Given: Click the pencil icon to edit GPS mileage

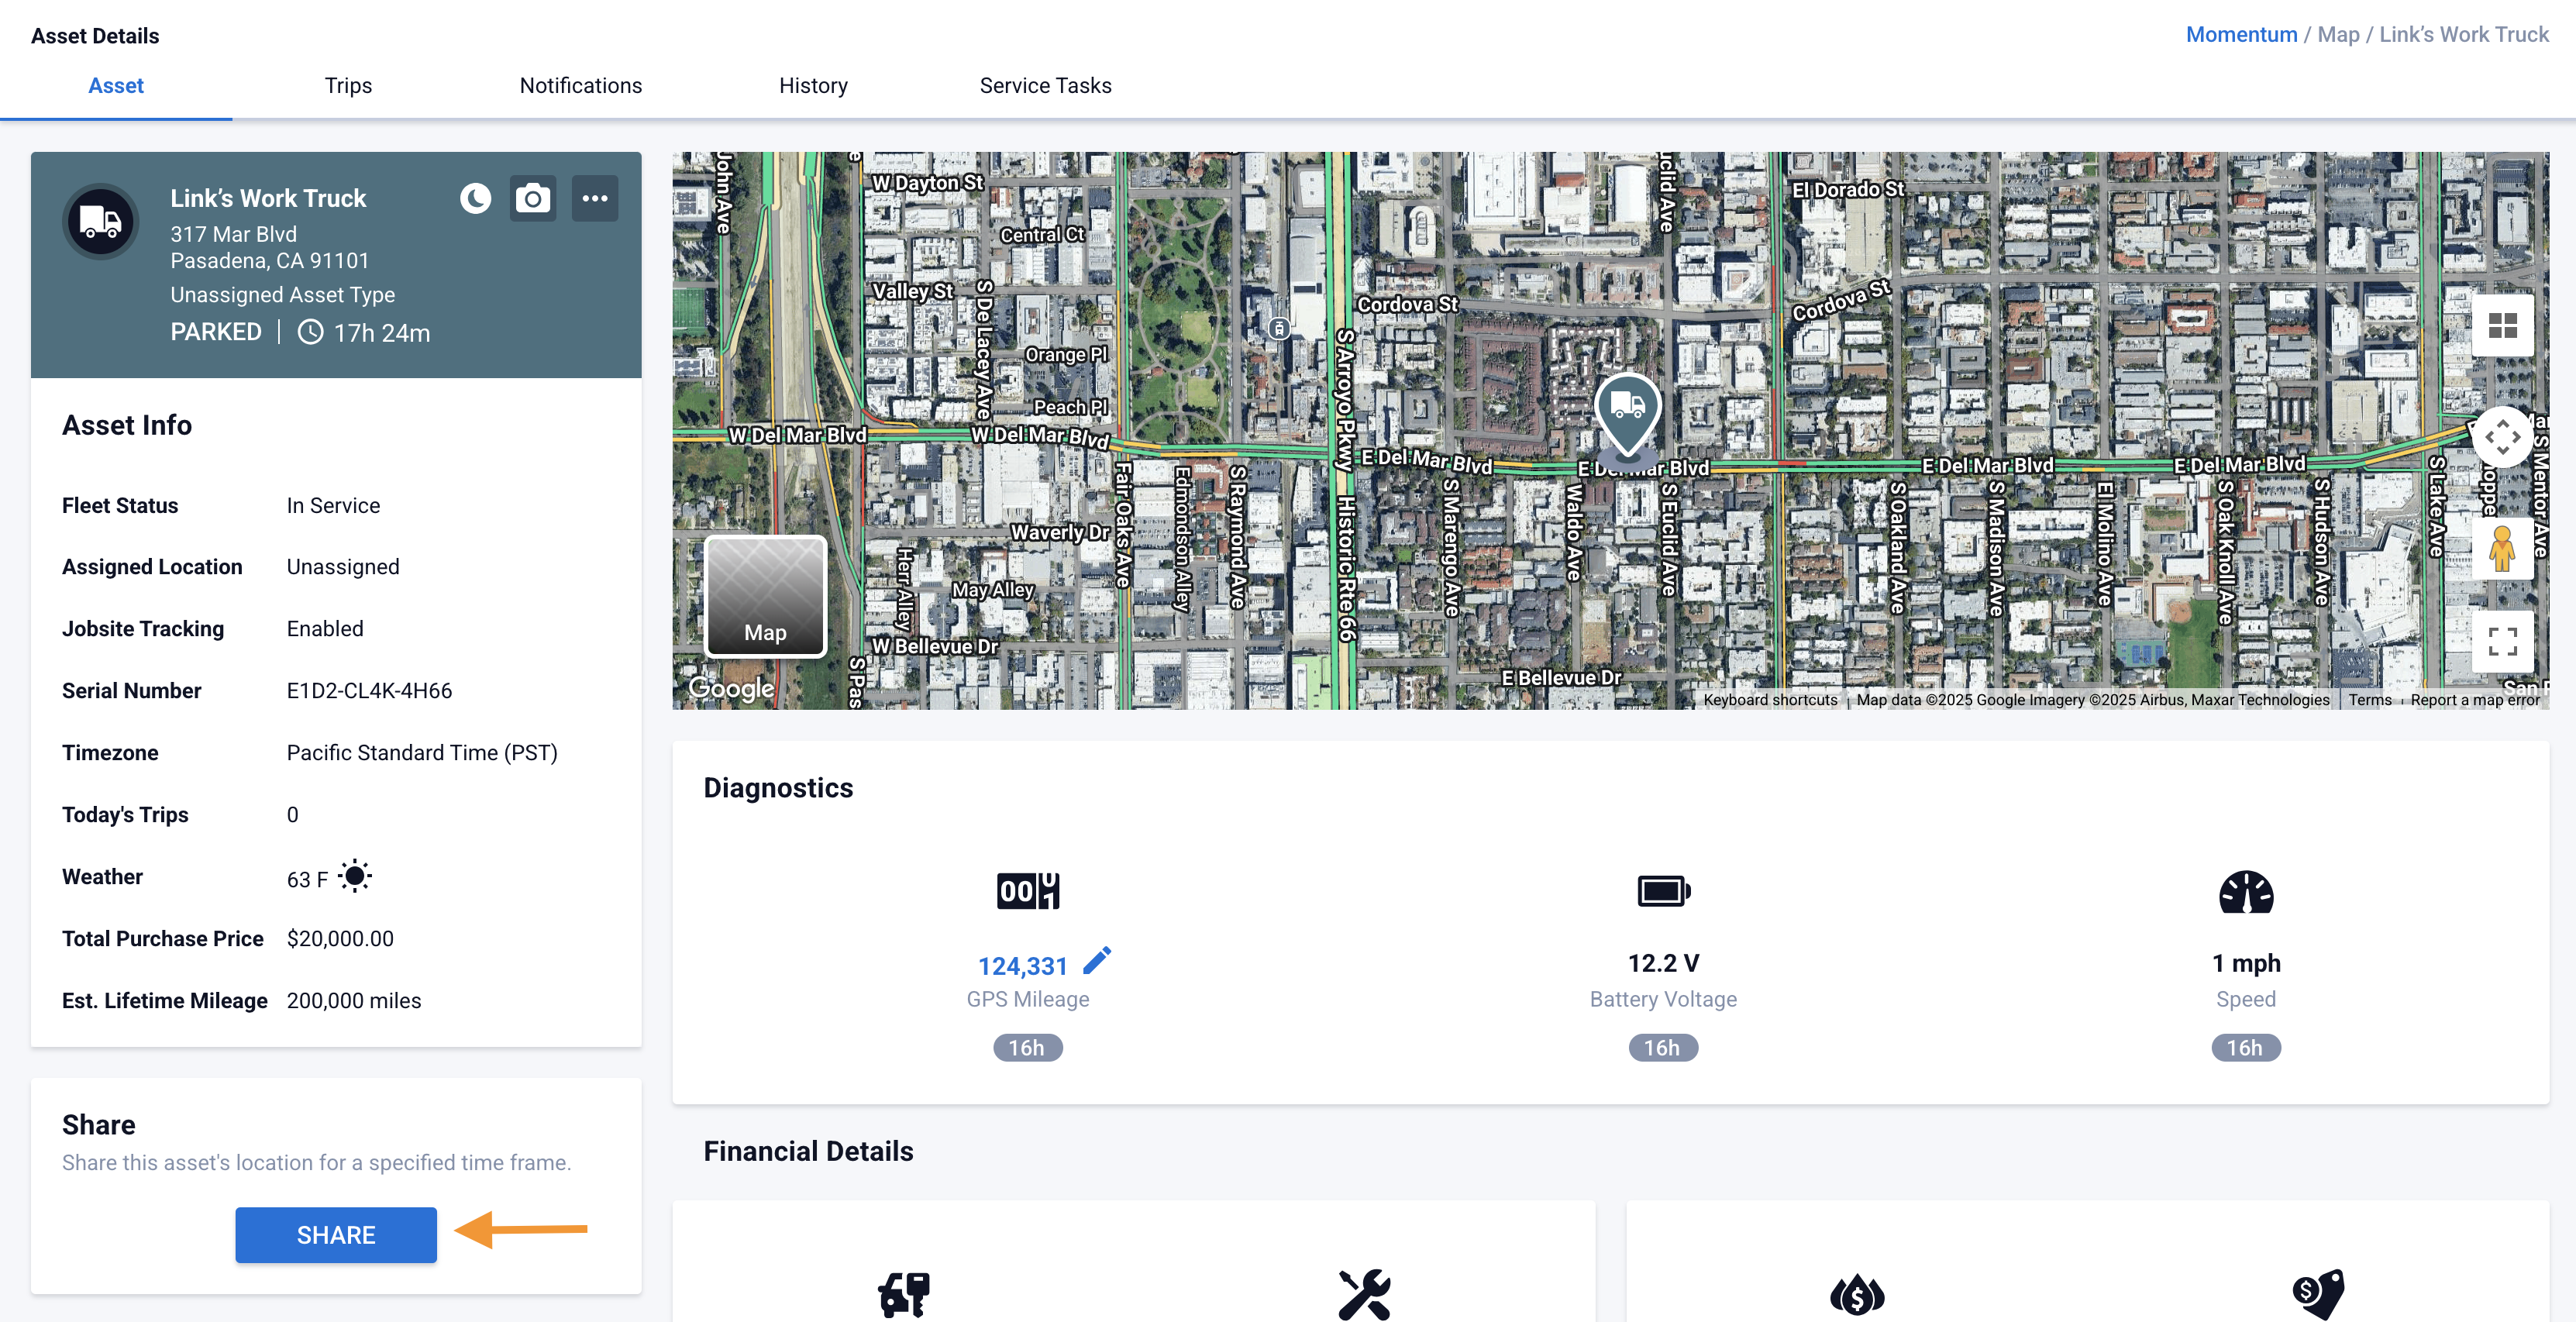Looking at the screenshot, I should pyautogui.click(x=1097, y=961).
